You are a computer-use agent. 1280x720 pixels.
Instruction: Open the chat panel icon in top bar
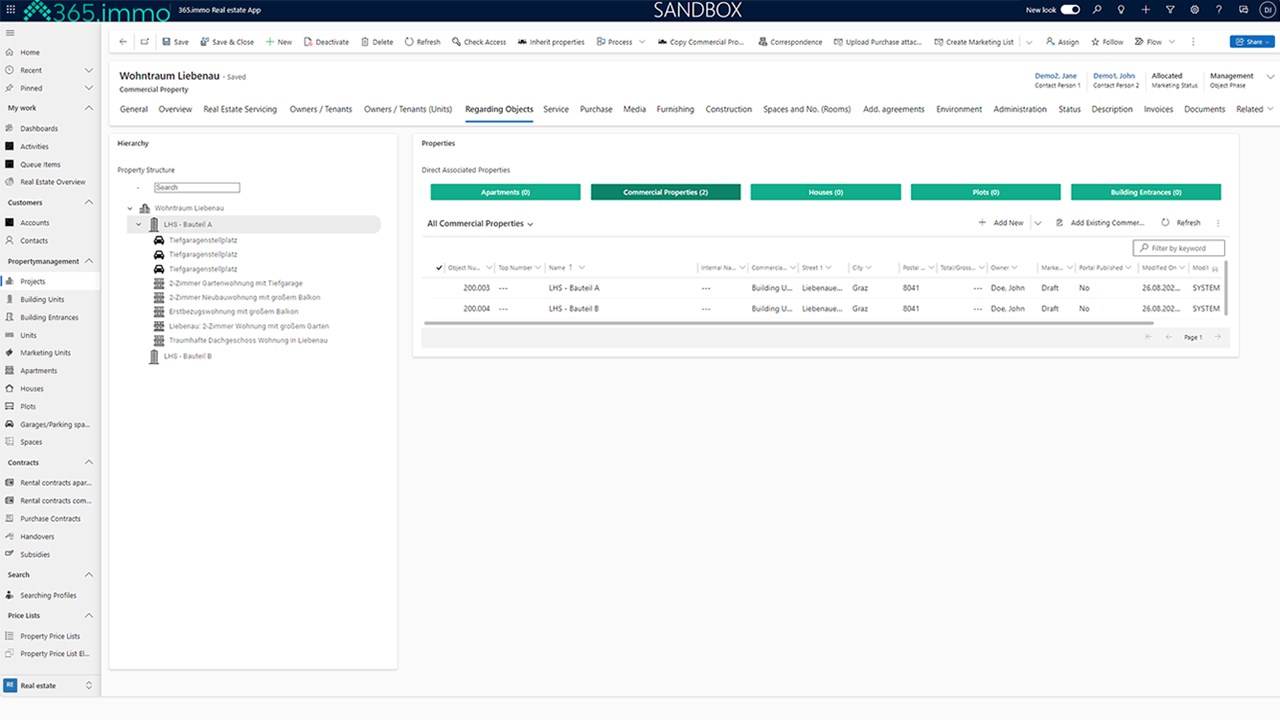[x=1242, y=10]
